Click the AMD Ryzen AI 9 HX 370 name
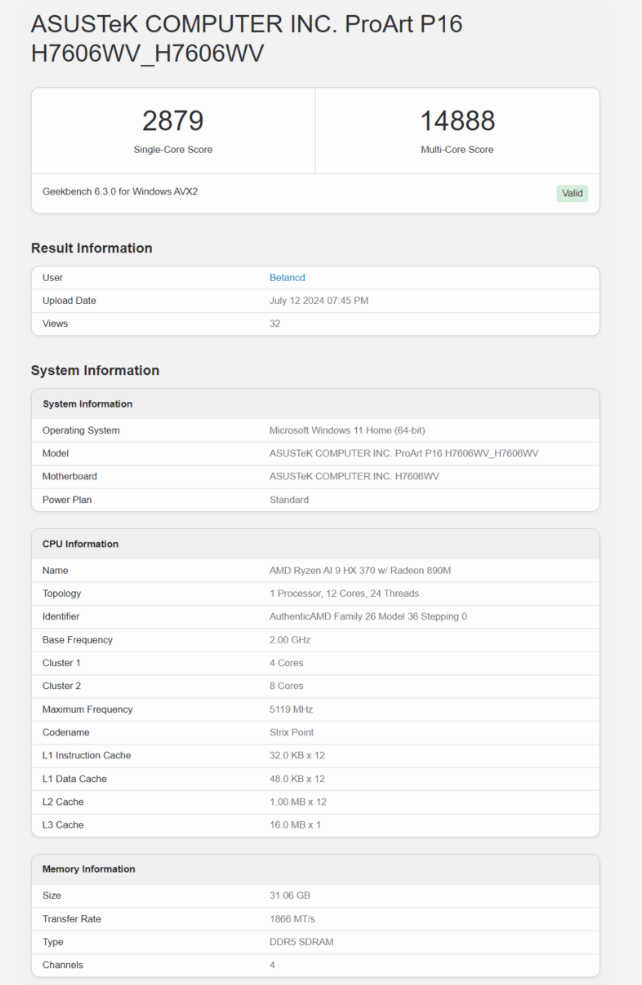 tap(359, 570)
